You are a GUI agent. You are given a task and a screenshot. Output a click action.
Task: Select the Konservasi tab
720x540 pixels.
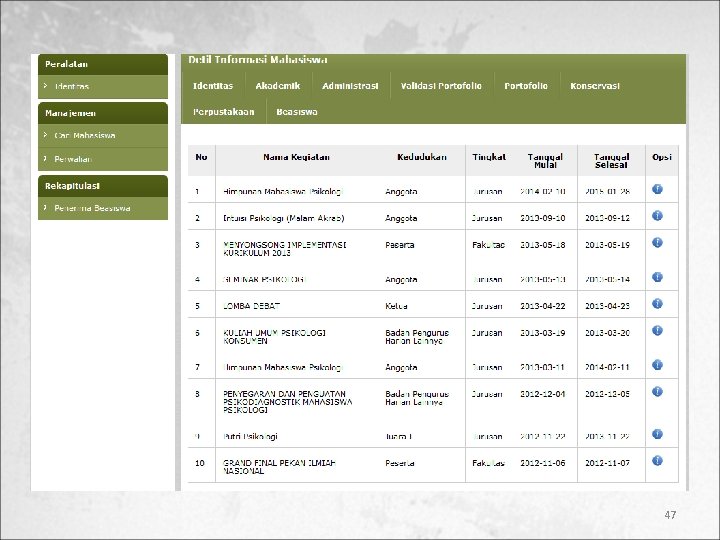click(595, 86)
